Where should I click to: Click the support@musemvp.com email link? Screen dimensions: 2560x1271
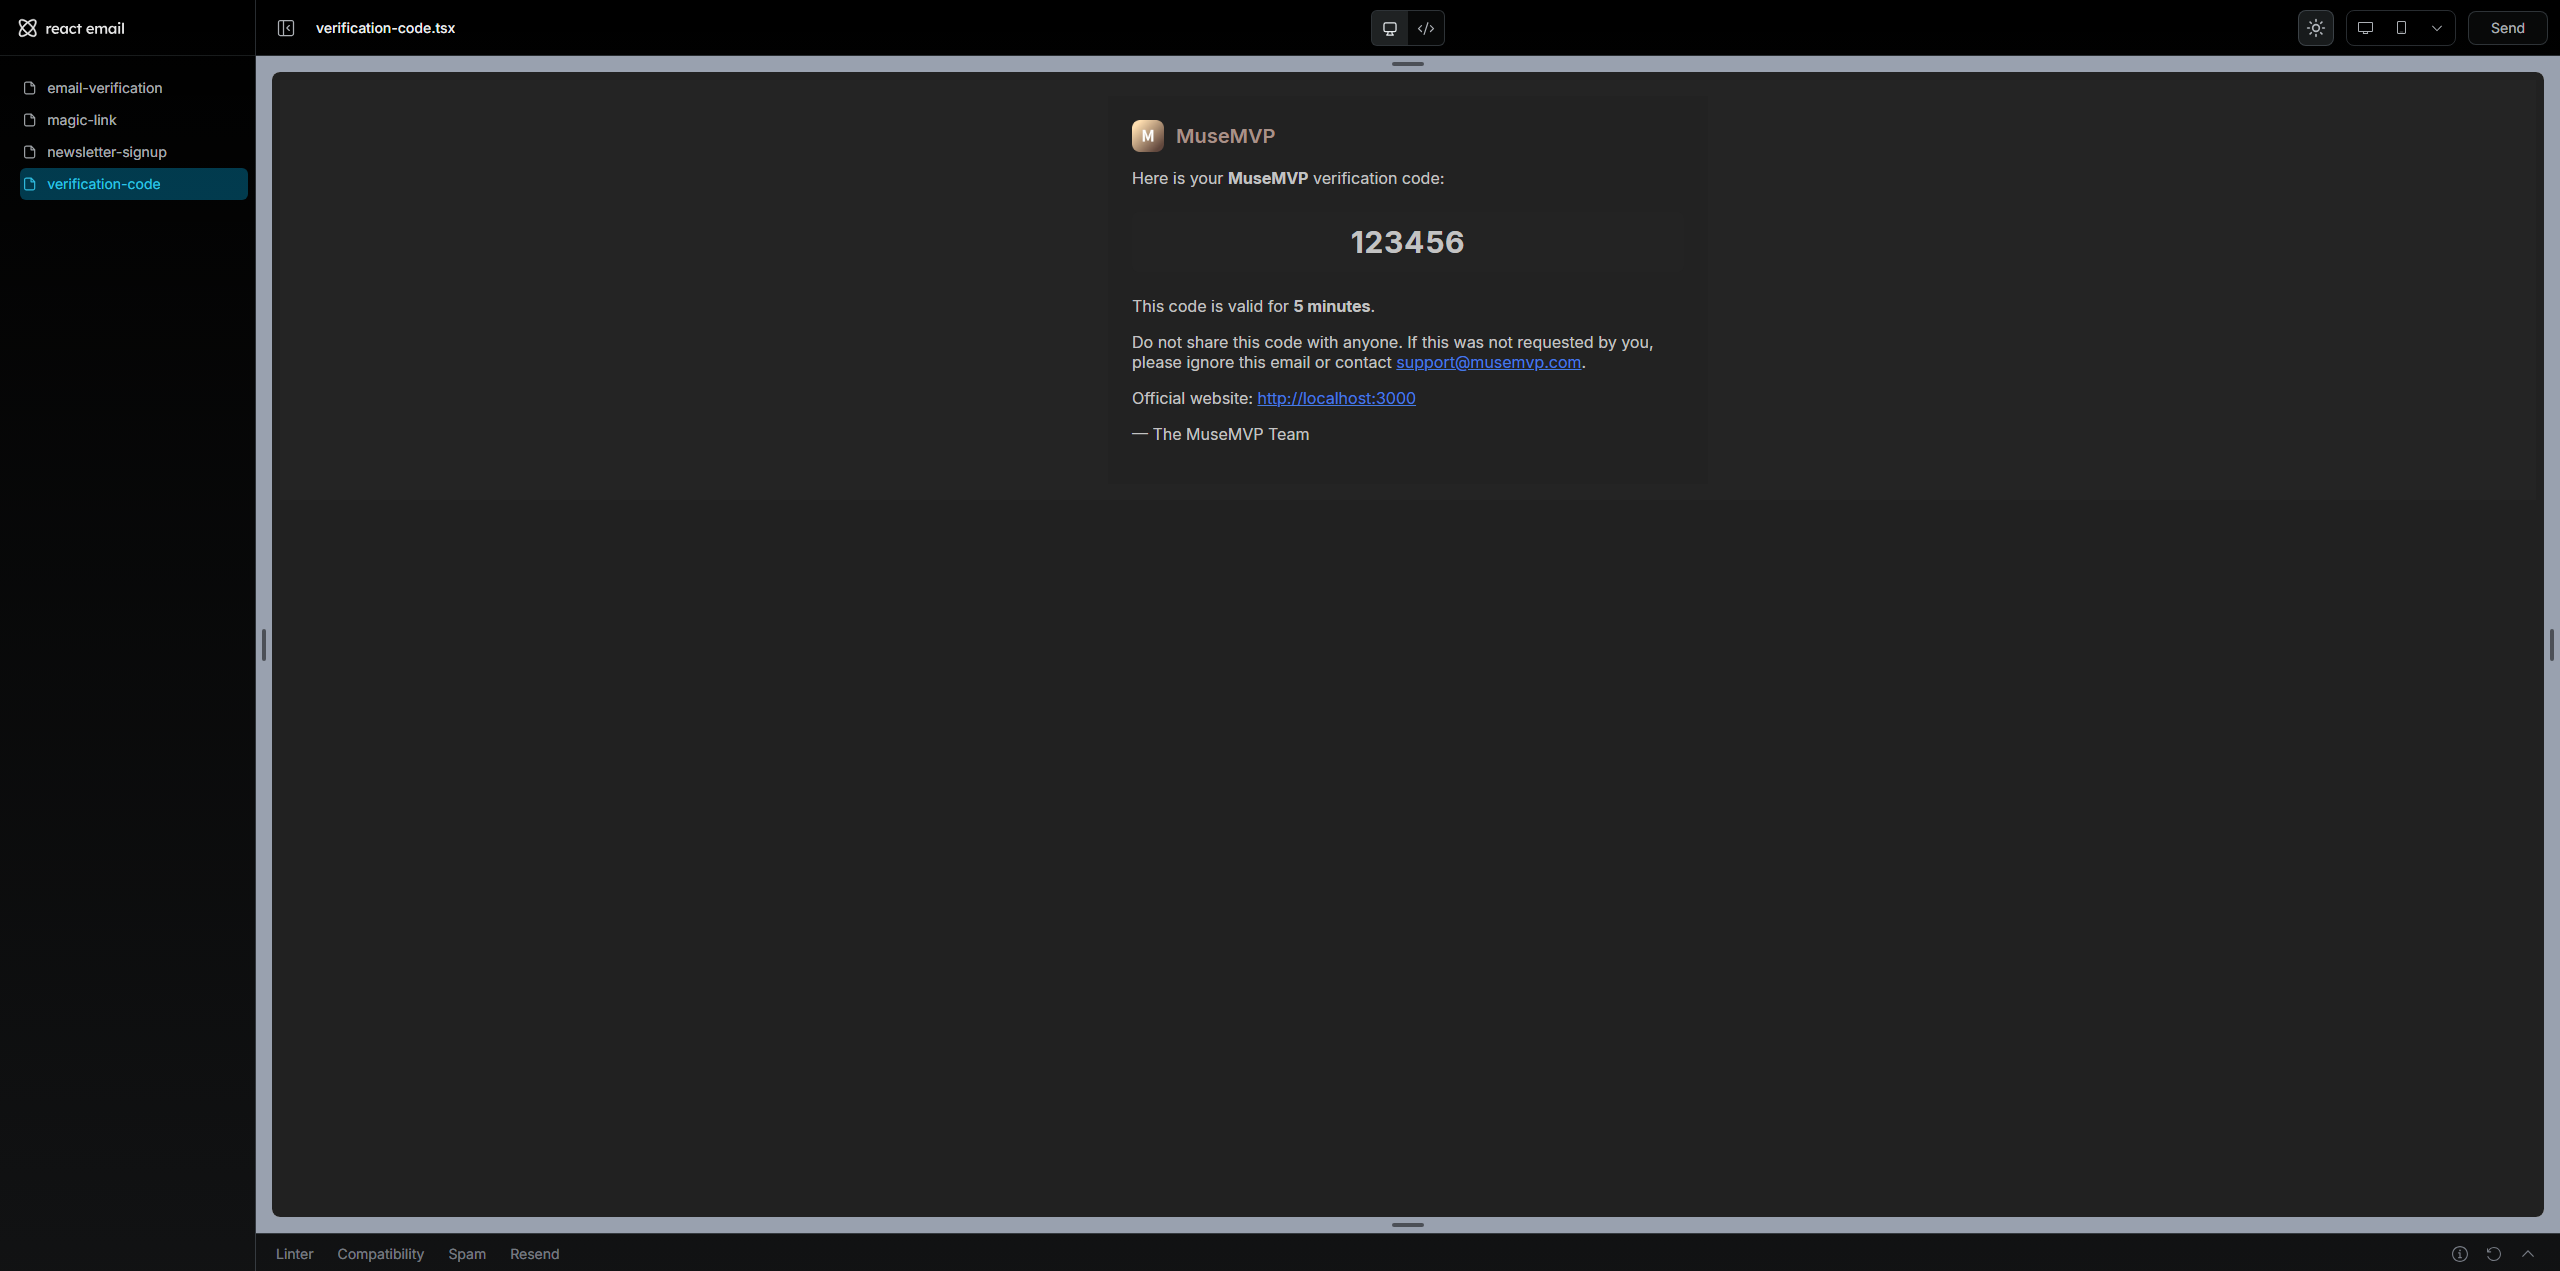coord(1488,362)
